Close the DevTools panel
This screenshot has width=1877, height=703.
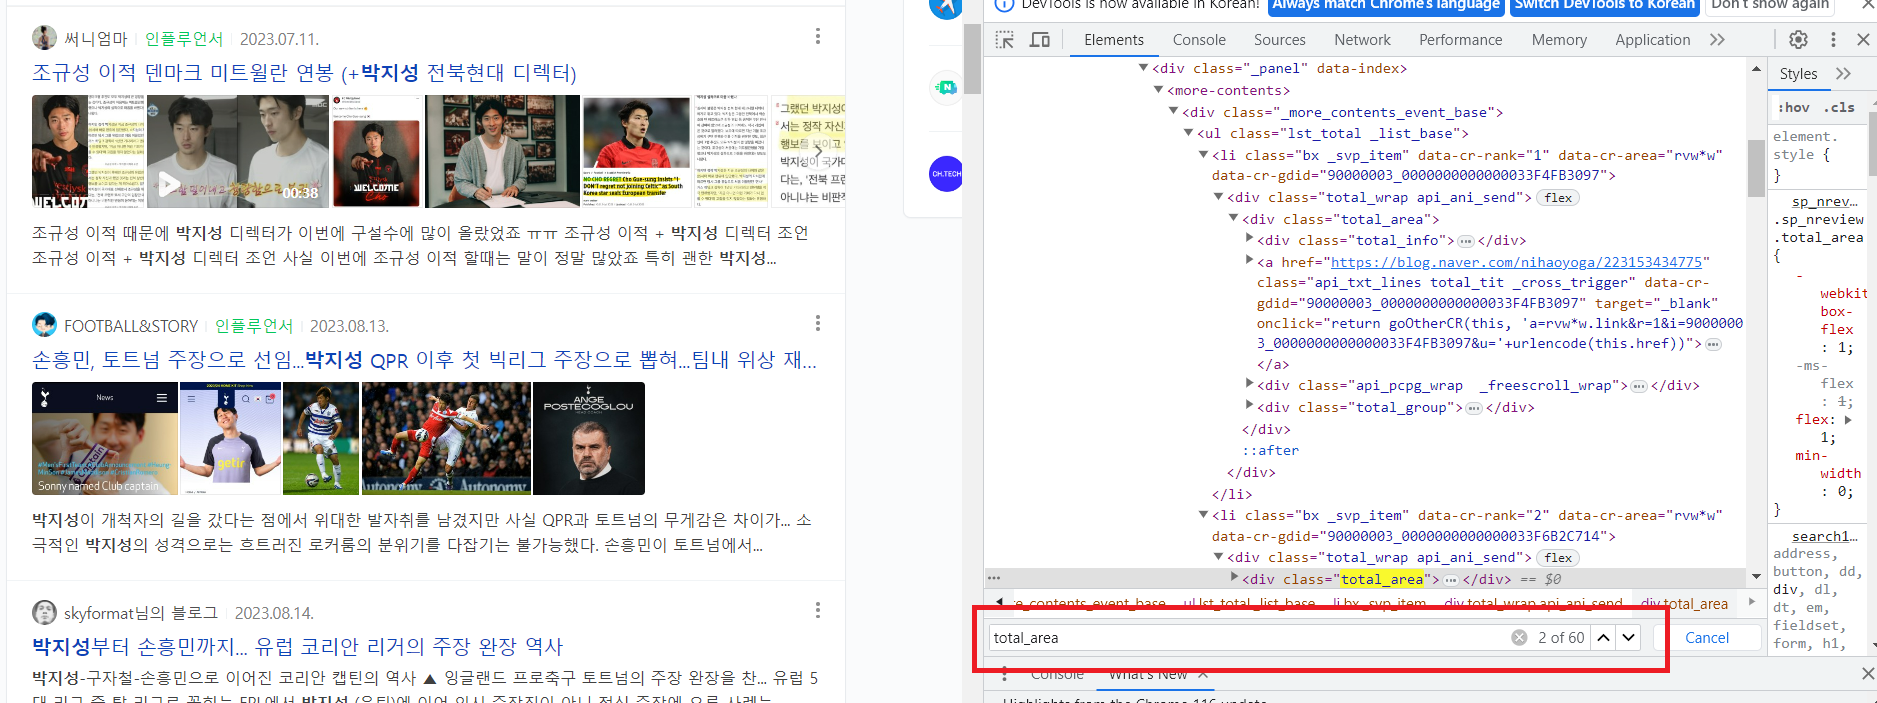point(1863,40)
